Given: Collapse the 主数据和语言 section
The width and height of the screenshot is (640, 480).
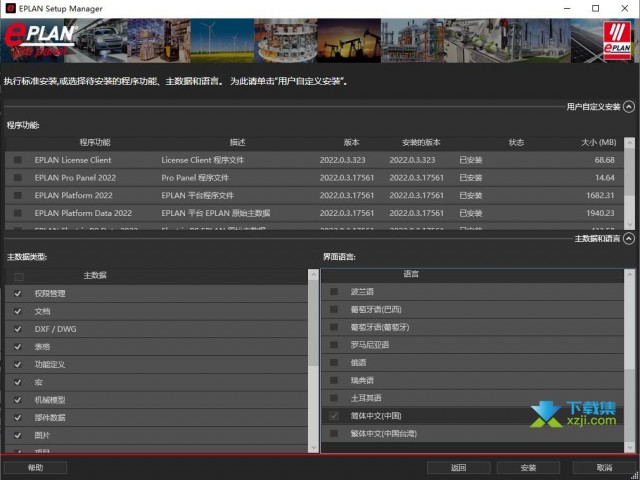Looking at the screenshot, I should tap(629, 238).
